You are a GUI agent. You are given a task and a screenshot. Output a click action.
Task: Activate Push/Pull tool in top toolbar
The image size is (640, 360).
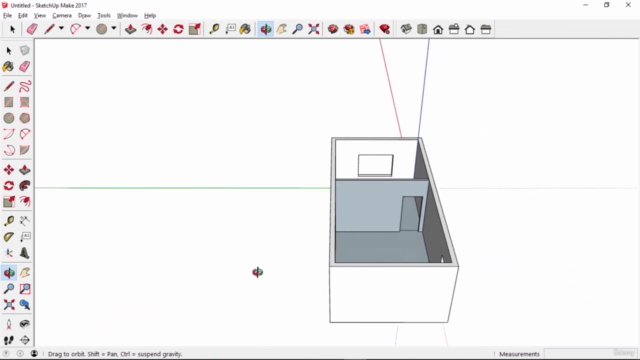(131, 29)
